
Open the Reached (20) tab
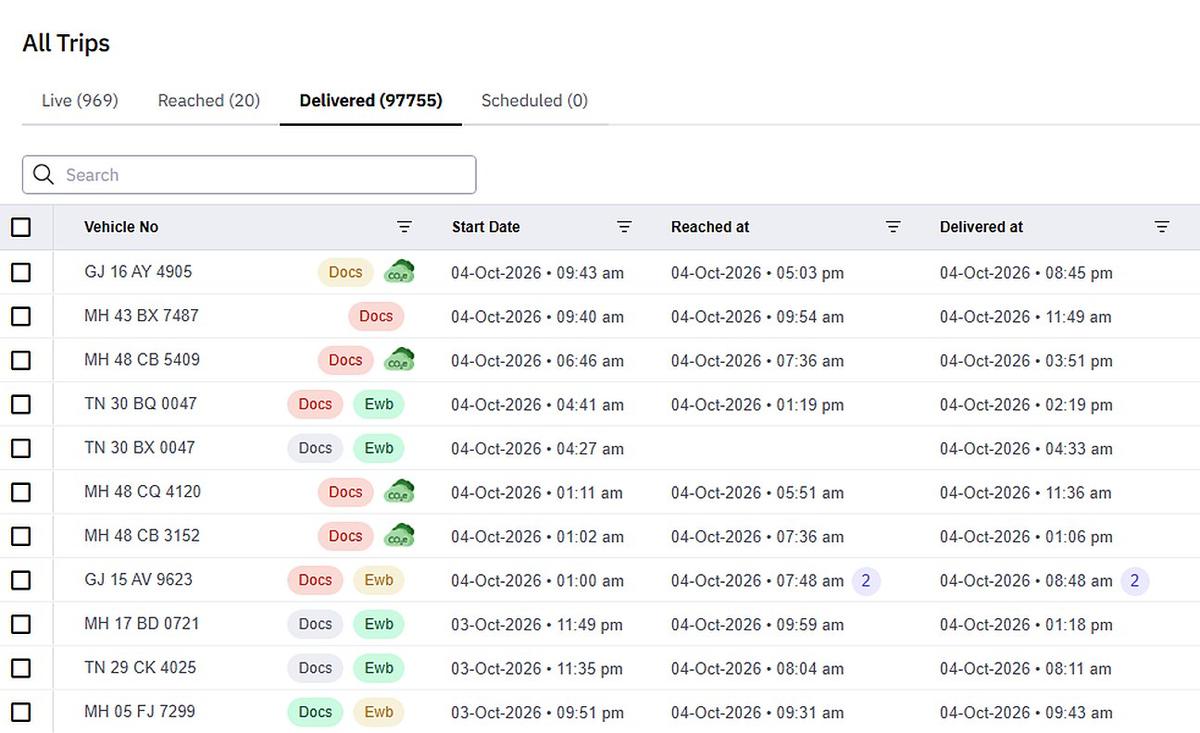pos(209,100)
